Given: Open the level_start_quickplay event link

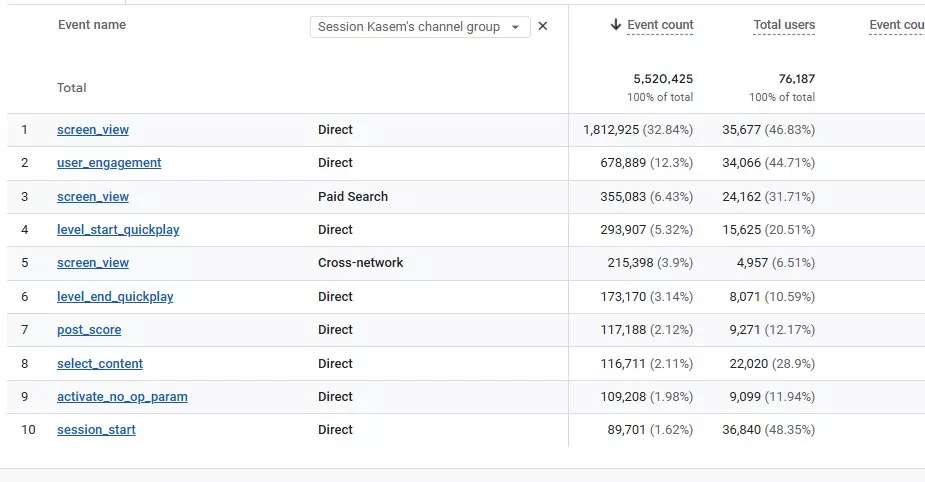Looking at the screenshot, I should click(x=118, y=230).
